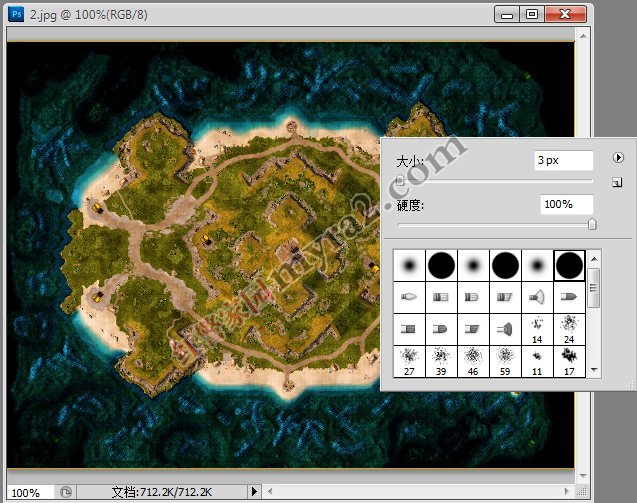This screenshot has height=503, width=637.
Task: Pick the spatter brush labeled 59
Action: 505,362
